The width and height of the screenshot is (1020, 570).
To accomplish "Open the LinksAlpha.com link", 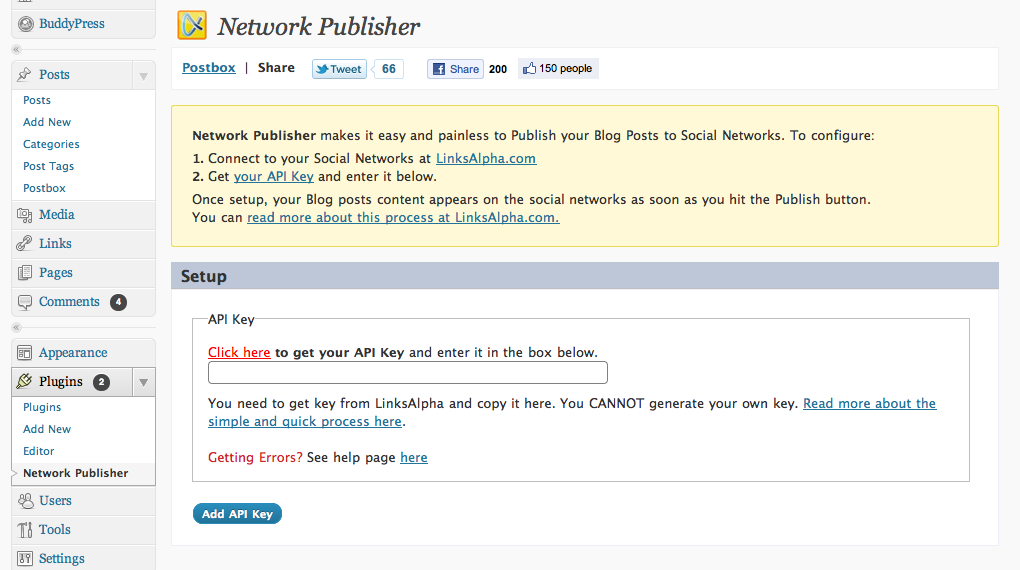I will point(486,159).
